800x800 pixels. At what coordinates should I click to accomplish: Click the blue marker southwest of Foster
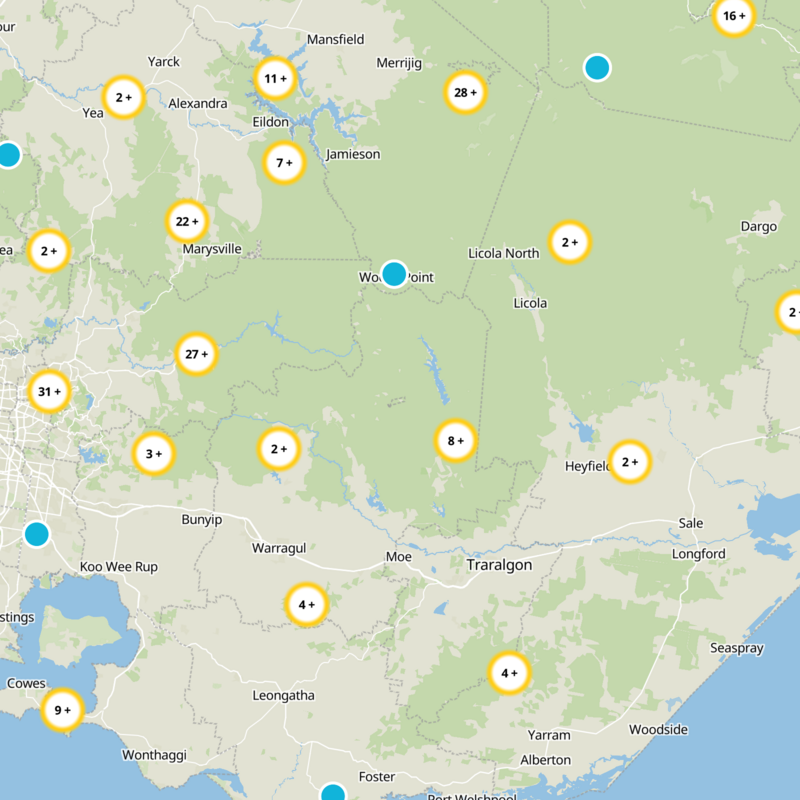pyautogui.click(x=333, y=794)
